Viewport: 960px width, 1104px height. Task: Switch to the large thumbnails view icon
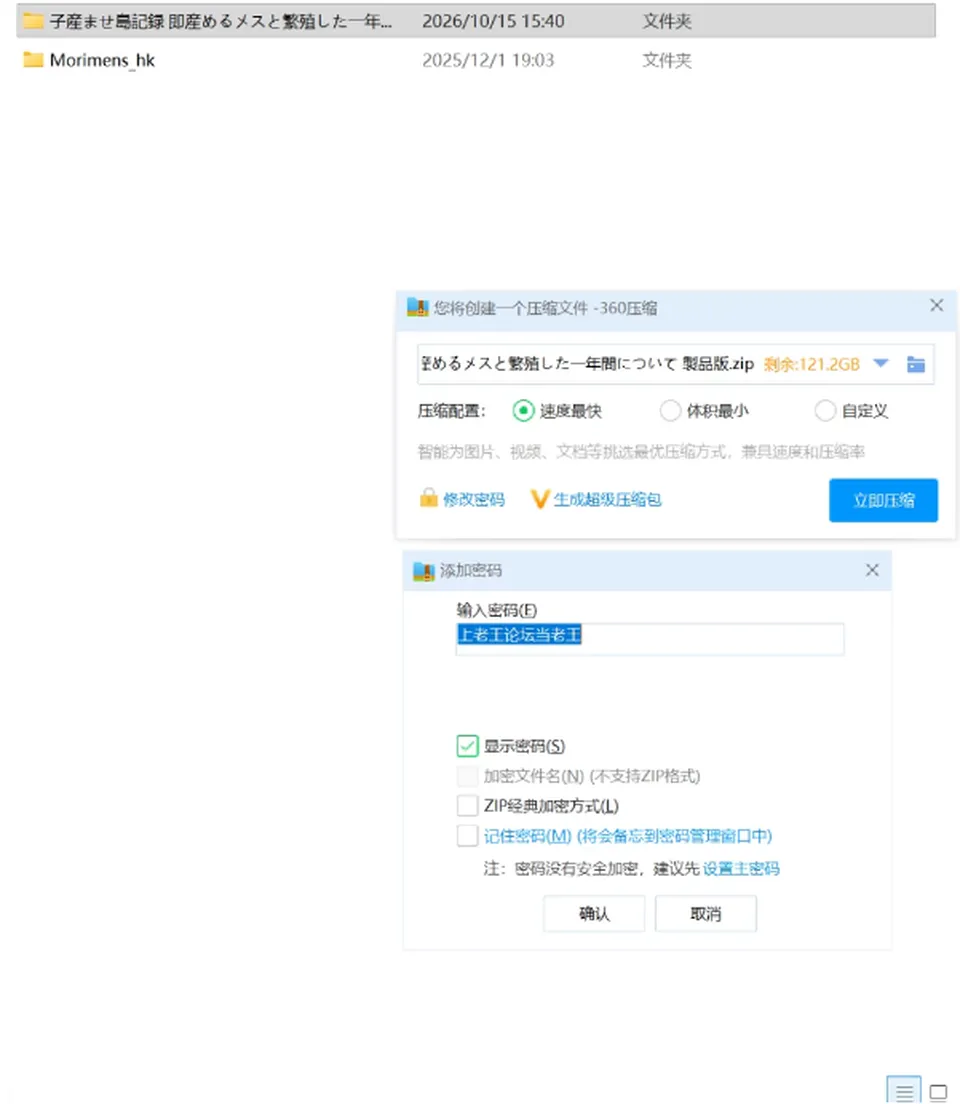pos(938,1092)
